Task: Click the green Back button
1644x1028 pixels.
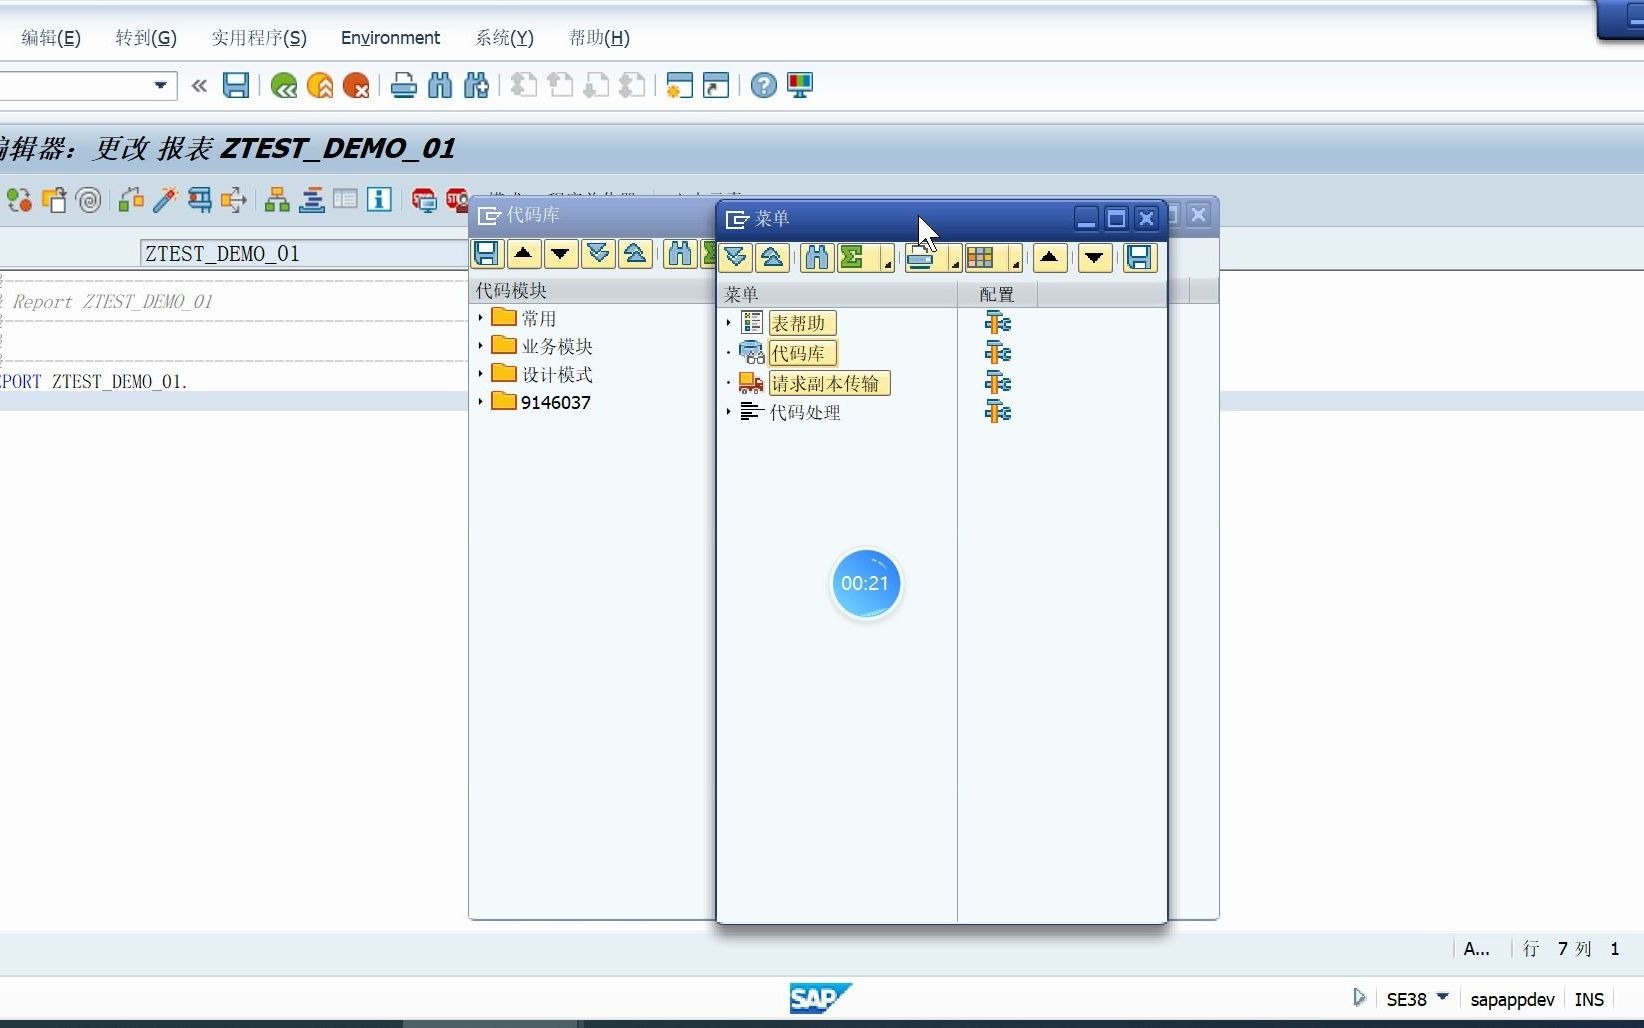Action: (x=284, y=86)
